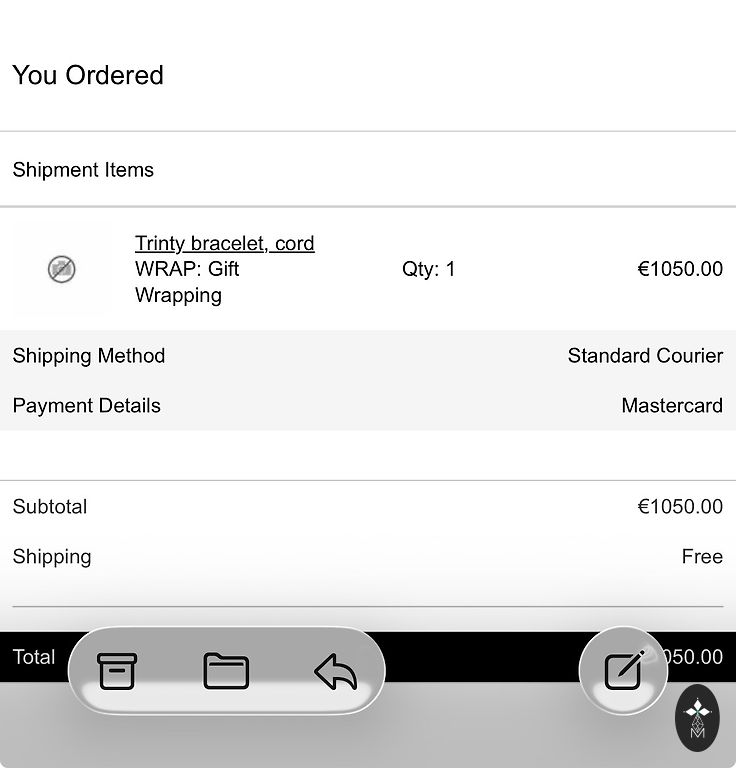Select the Shipment Items section title

coord(83,170)
